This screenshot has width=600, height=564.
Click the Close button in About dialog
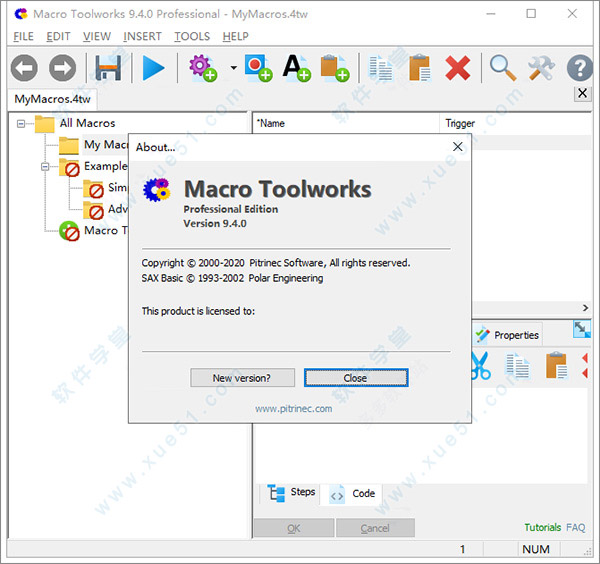[x=355, y=378]
